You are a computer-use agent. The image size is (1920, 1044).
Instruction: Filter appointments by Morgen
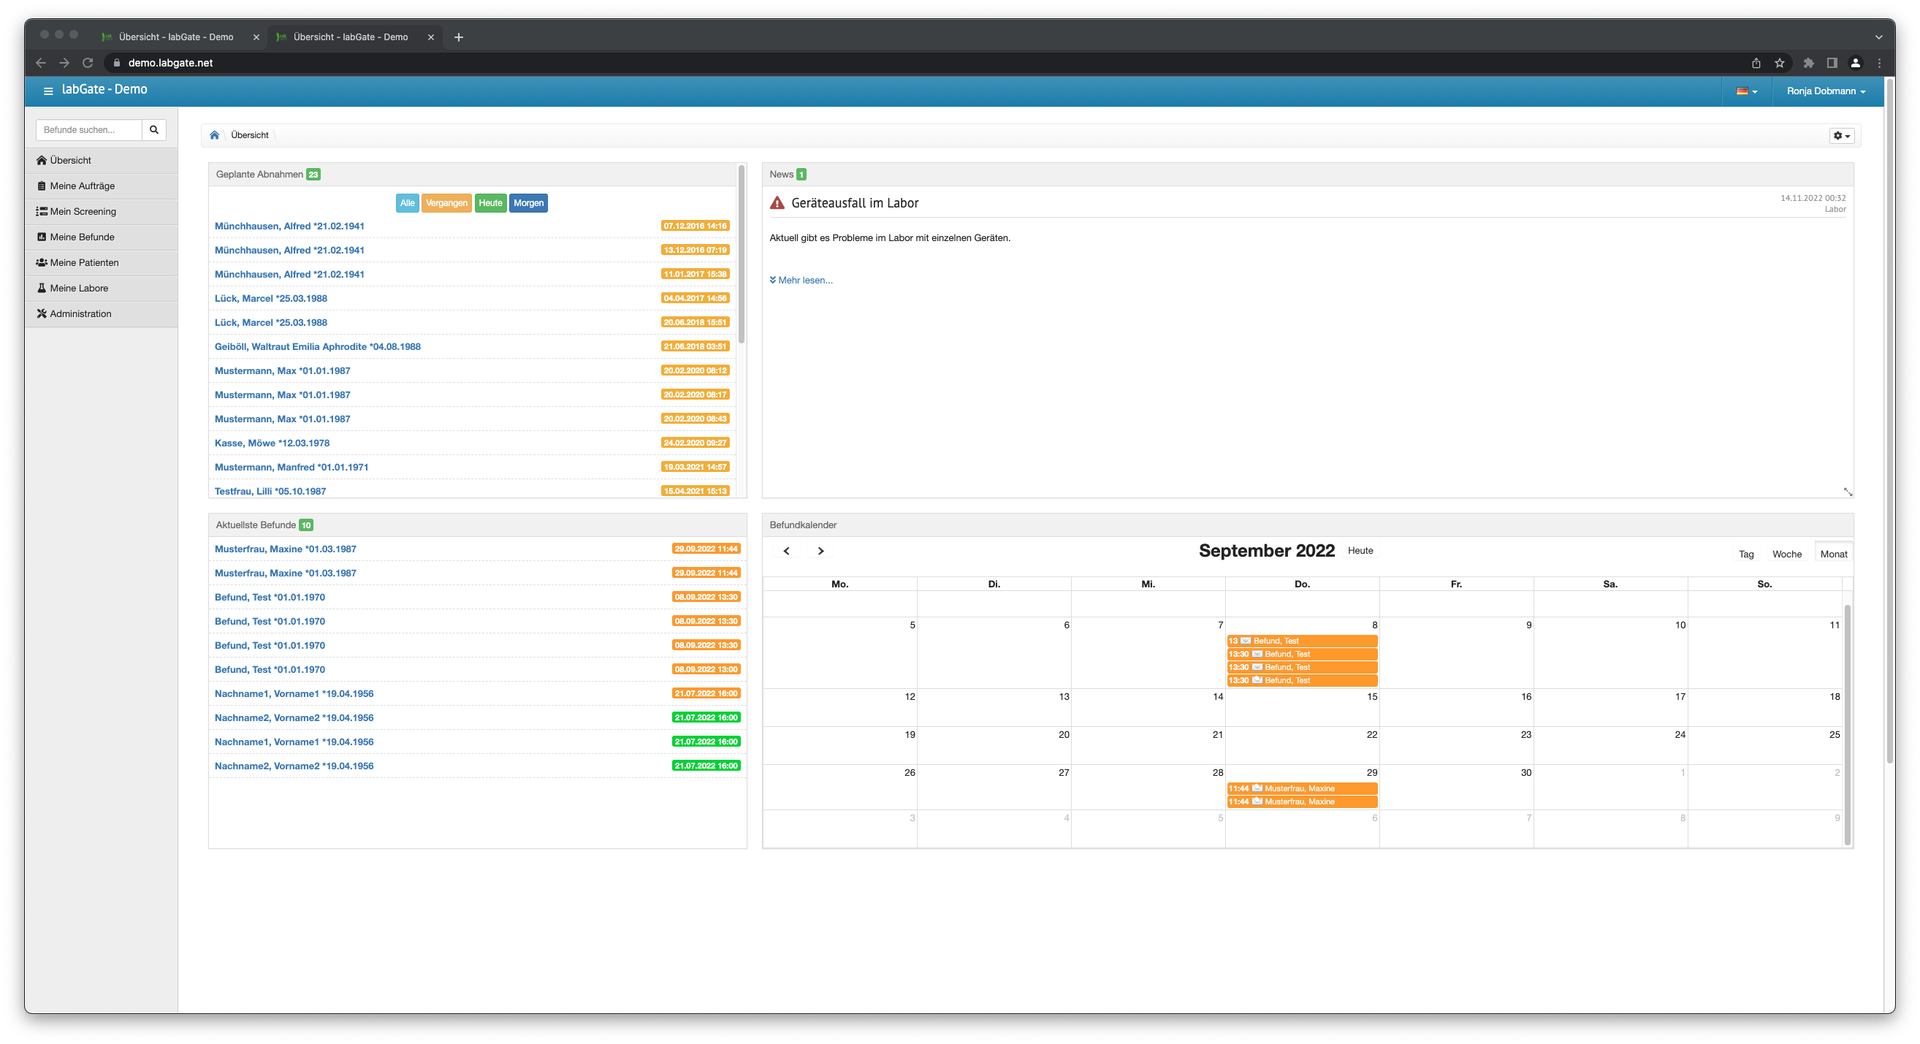(528, 203)
